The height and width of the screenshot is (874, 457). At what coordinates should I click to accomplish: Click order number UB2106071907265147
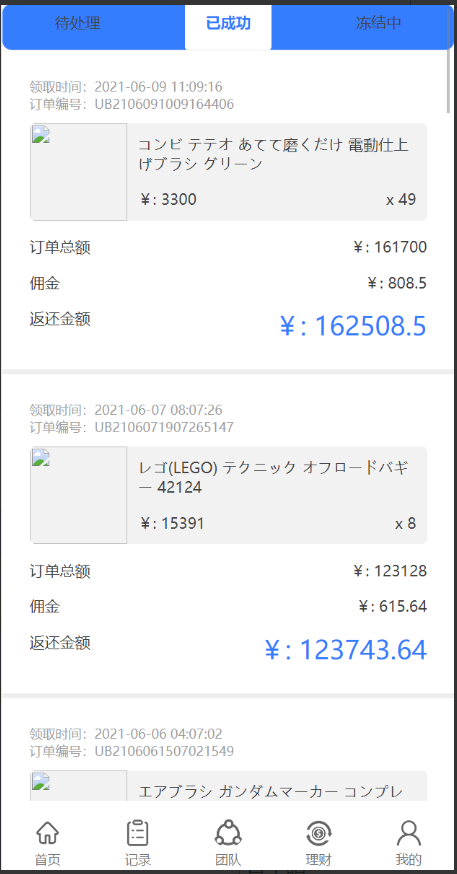(x=164, y=428)
